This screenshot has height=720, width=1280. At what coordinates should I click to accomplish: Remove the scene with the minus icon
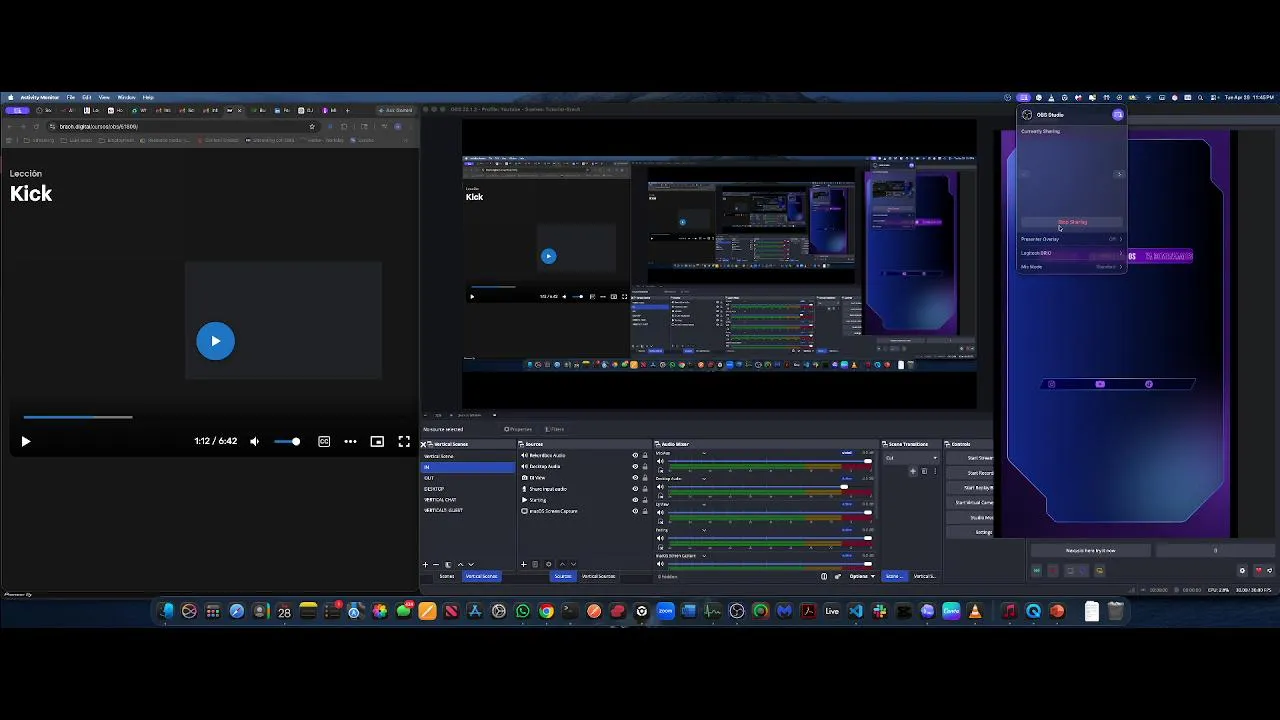(435, 564)
